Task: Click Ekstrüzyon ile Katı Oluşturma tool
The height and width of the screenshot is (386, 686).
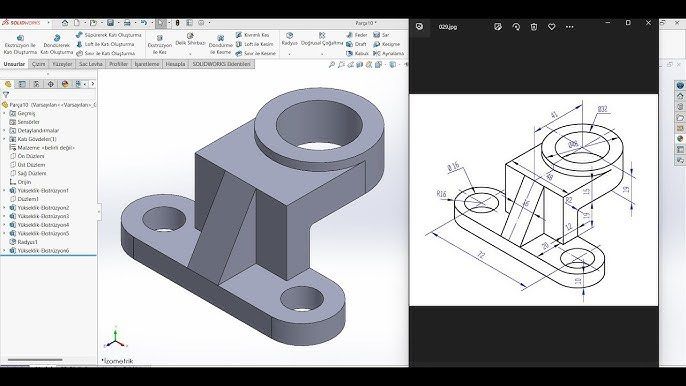Action: pos(20,45)
